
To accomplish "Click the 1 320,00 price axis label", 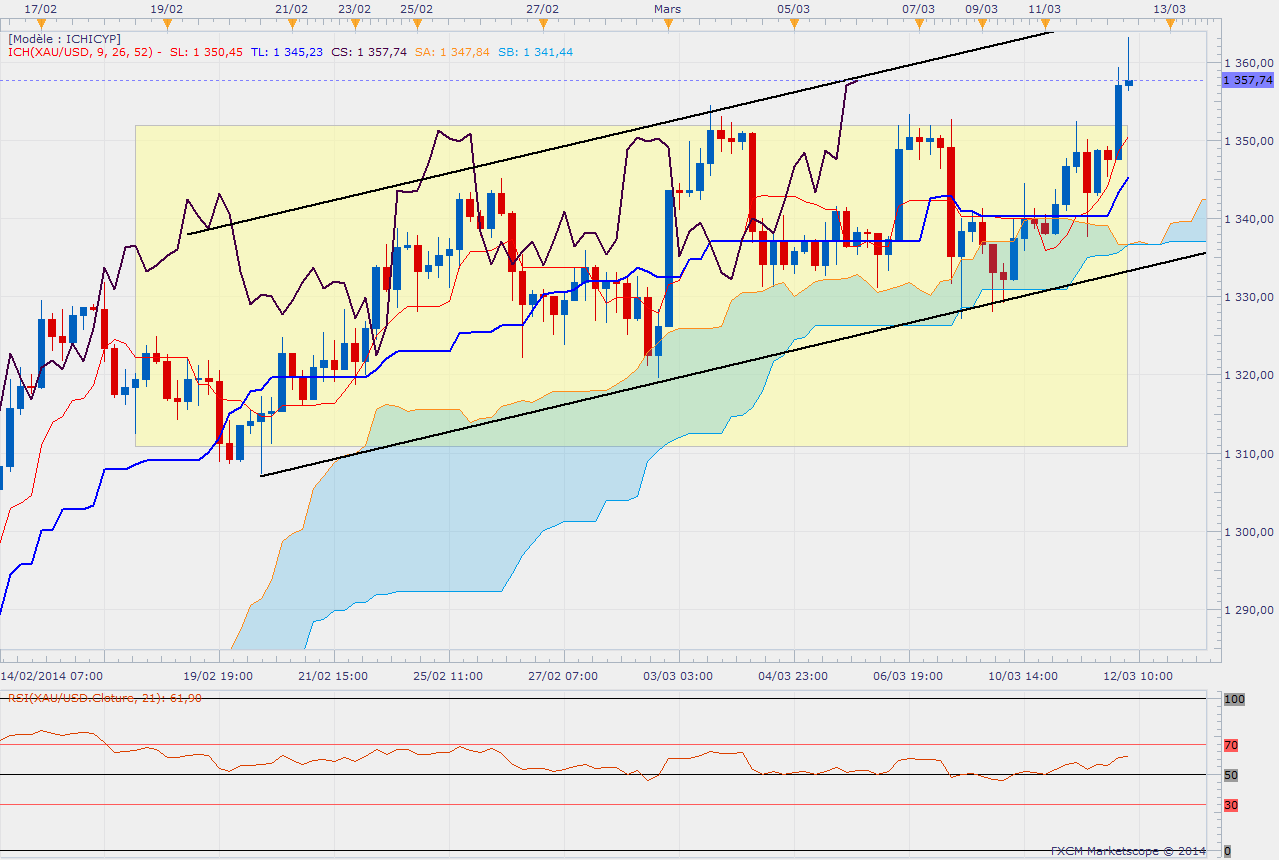I will point(1248,375).
